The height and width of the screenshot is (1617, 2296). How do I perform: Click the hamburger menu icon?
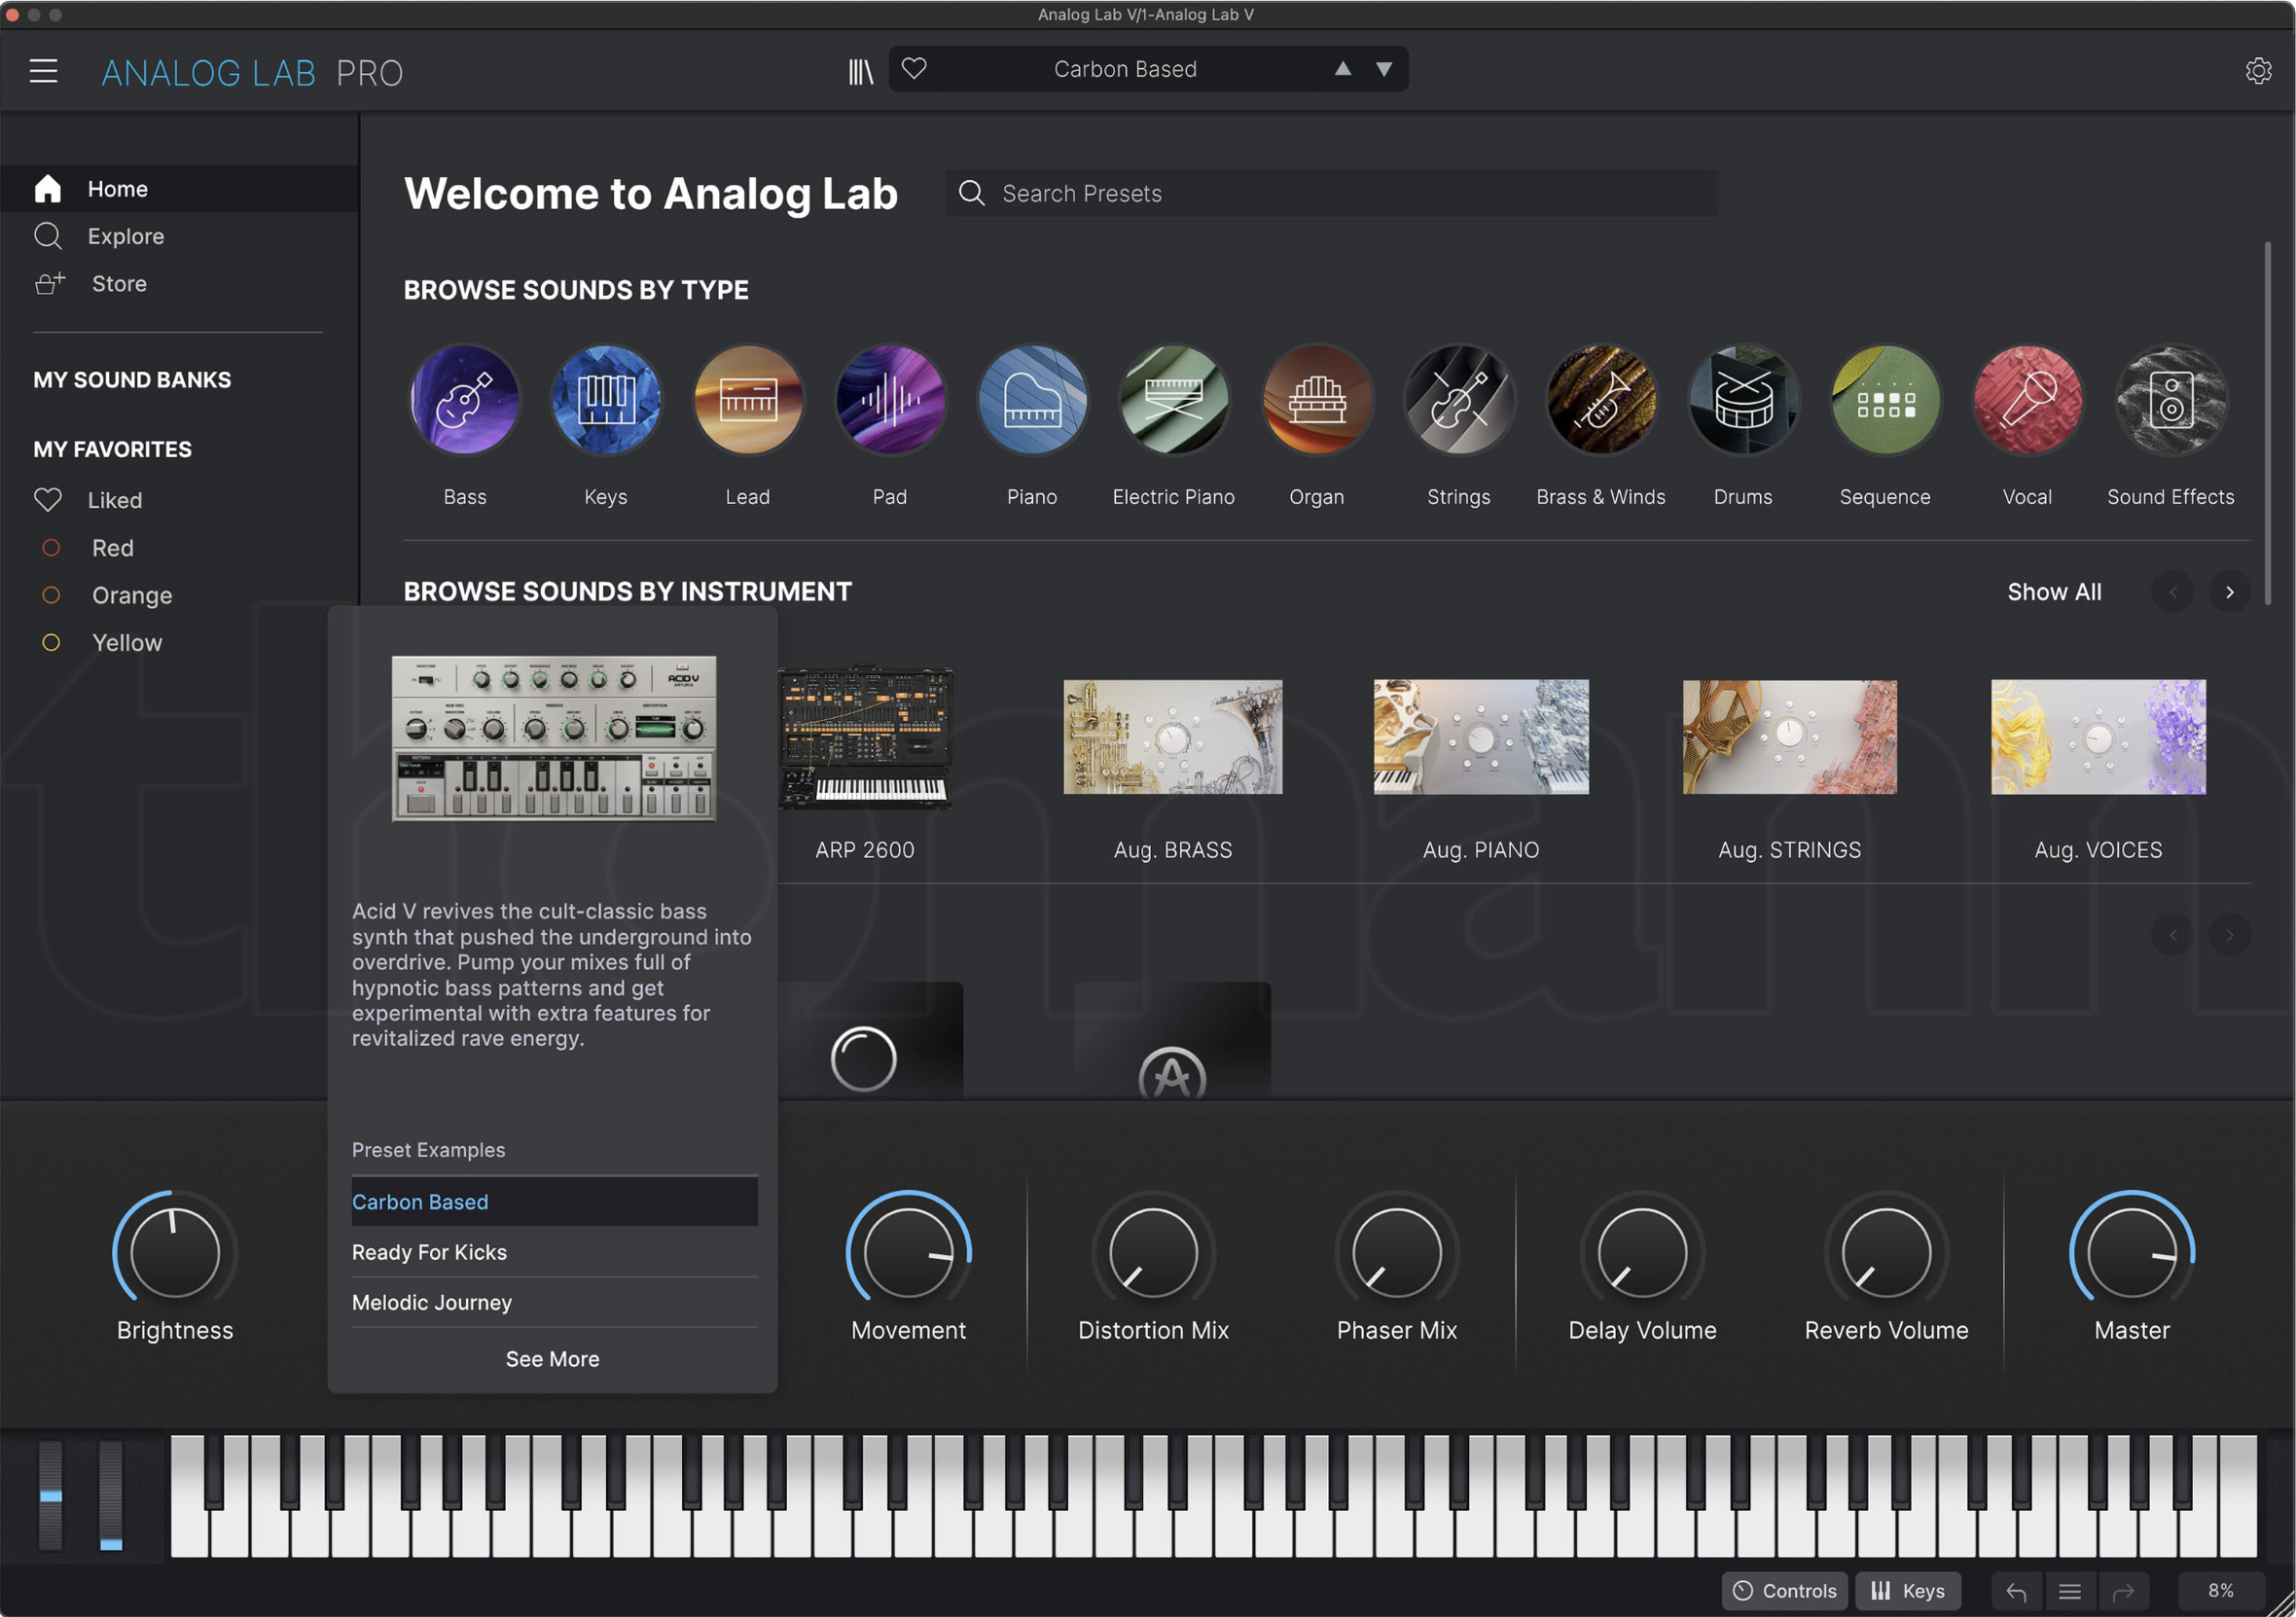43,70
